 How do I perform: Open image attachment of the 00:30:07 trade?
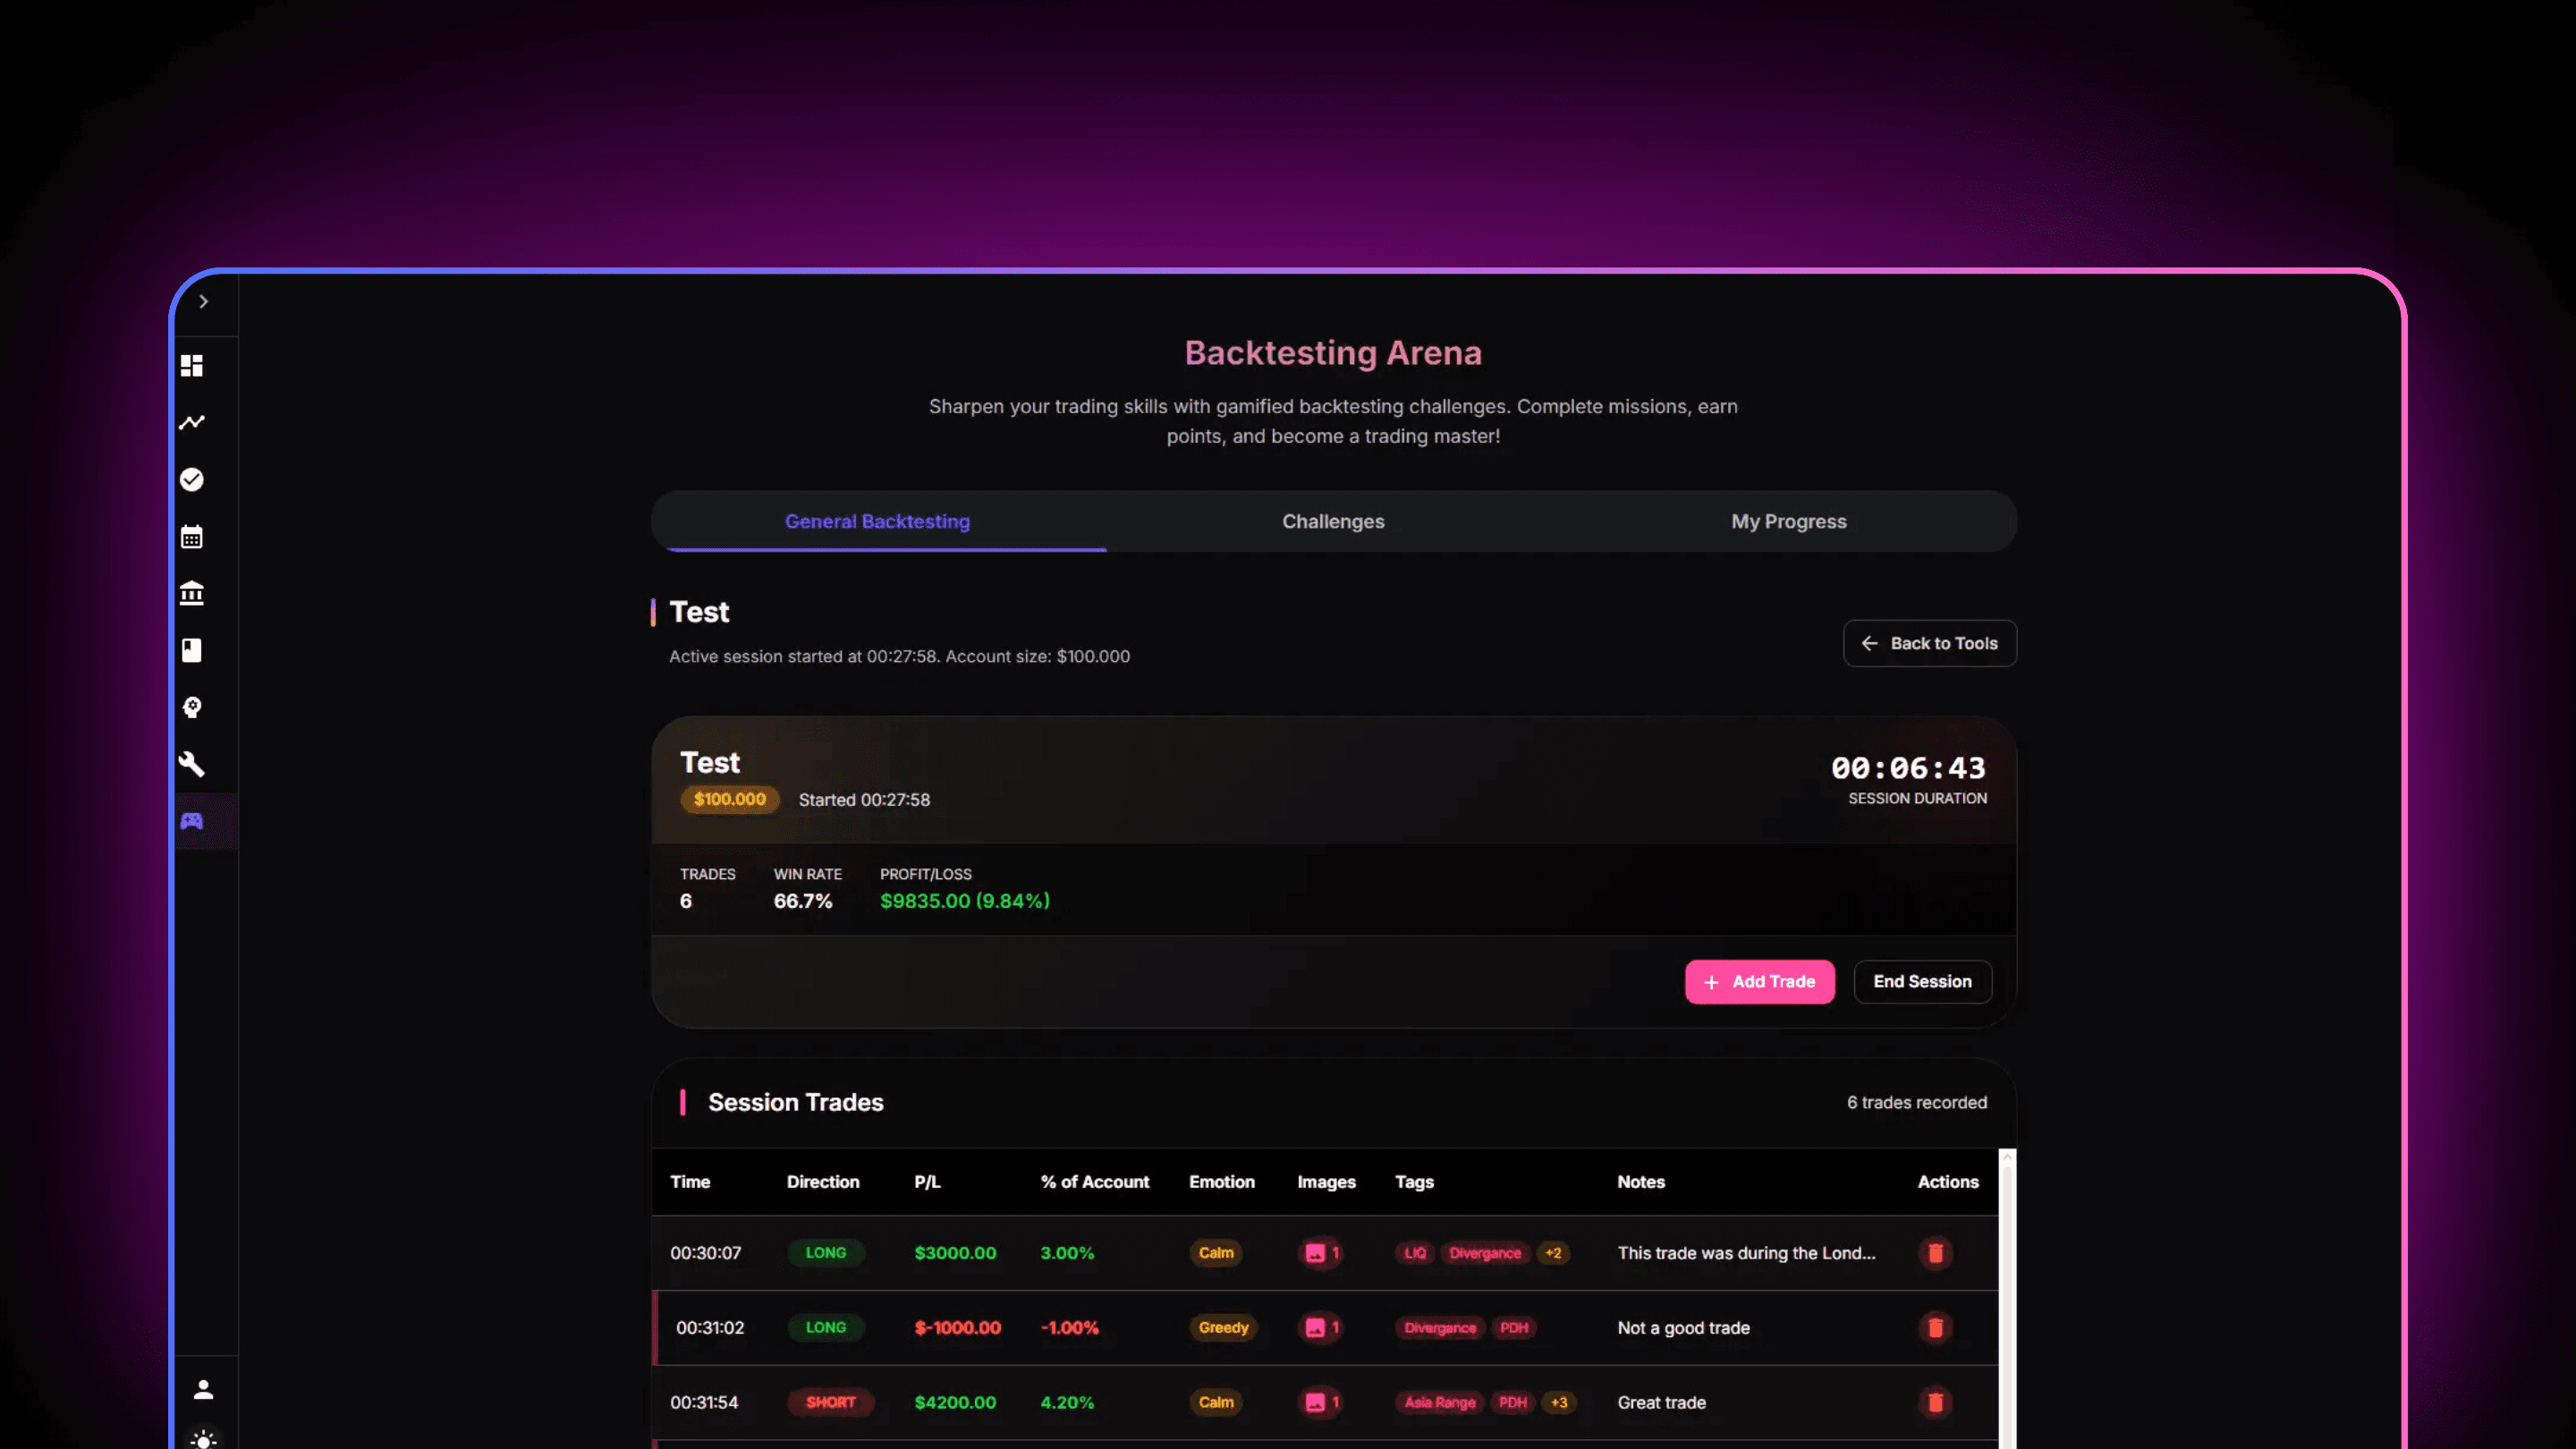(x=1321, y=1252)
